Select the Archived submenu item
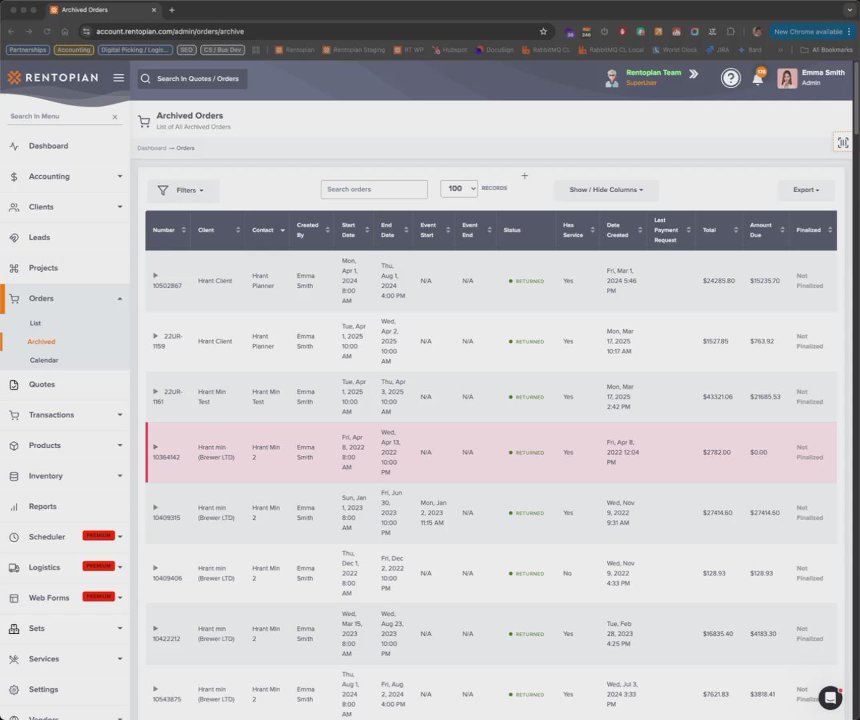This screenshot has height=720, width=860. pos(41,342)
